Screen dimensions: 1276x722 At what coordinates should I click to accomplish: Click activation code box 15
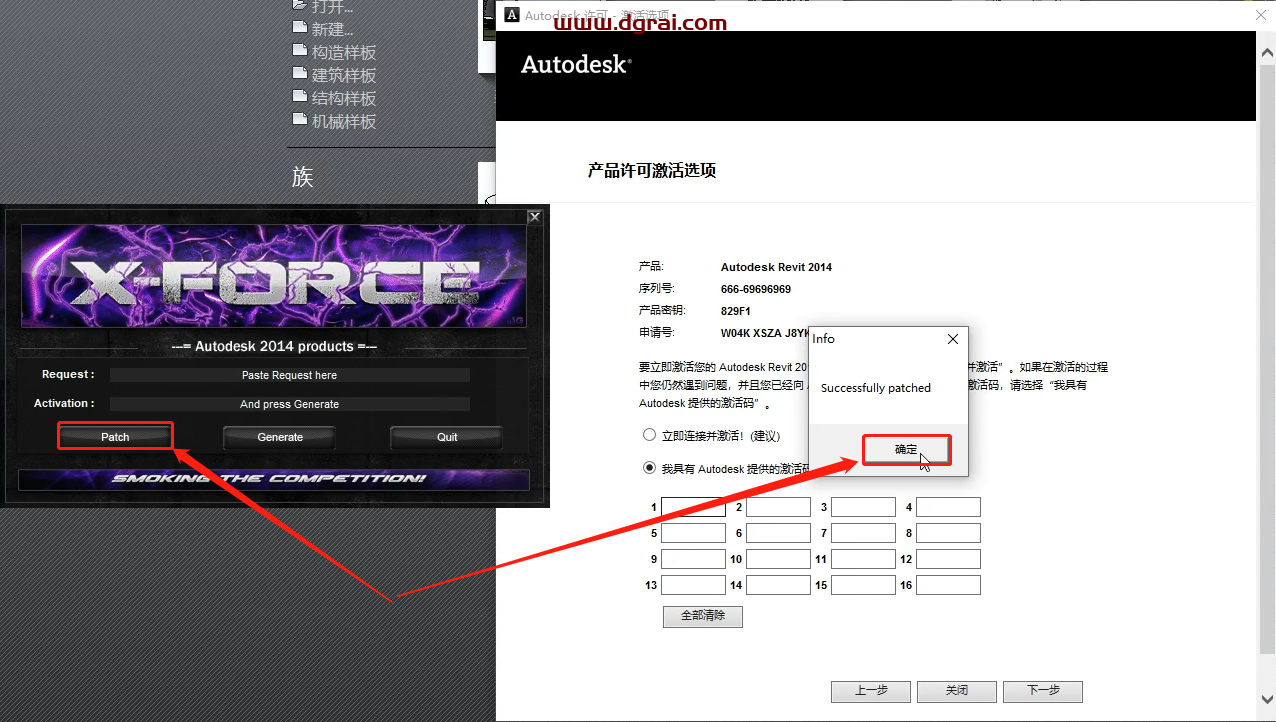[863, 585]
